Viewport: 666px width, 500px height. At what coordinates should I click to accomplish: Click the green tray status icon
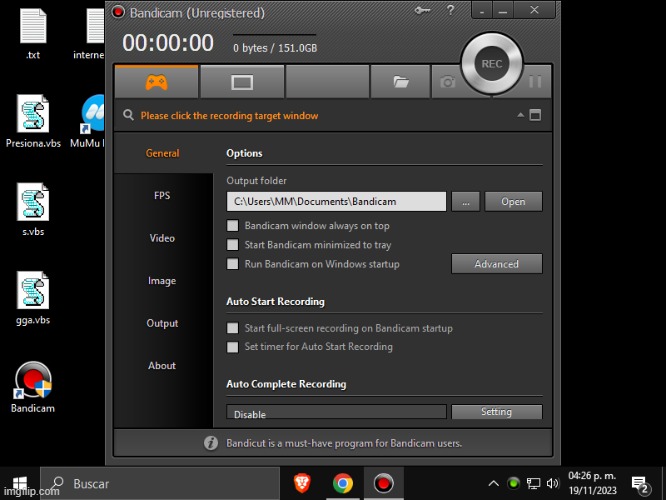pos(513,483)
